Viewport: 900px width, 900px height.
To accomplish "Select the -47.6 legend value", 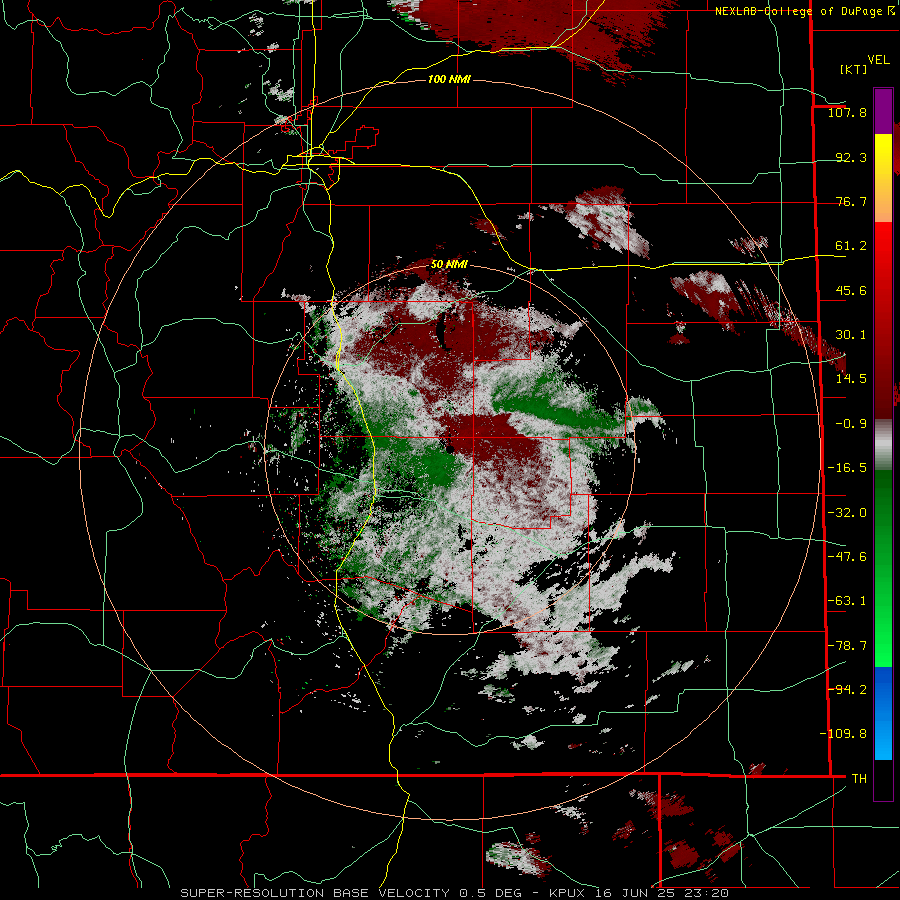I will (847, 557).
